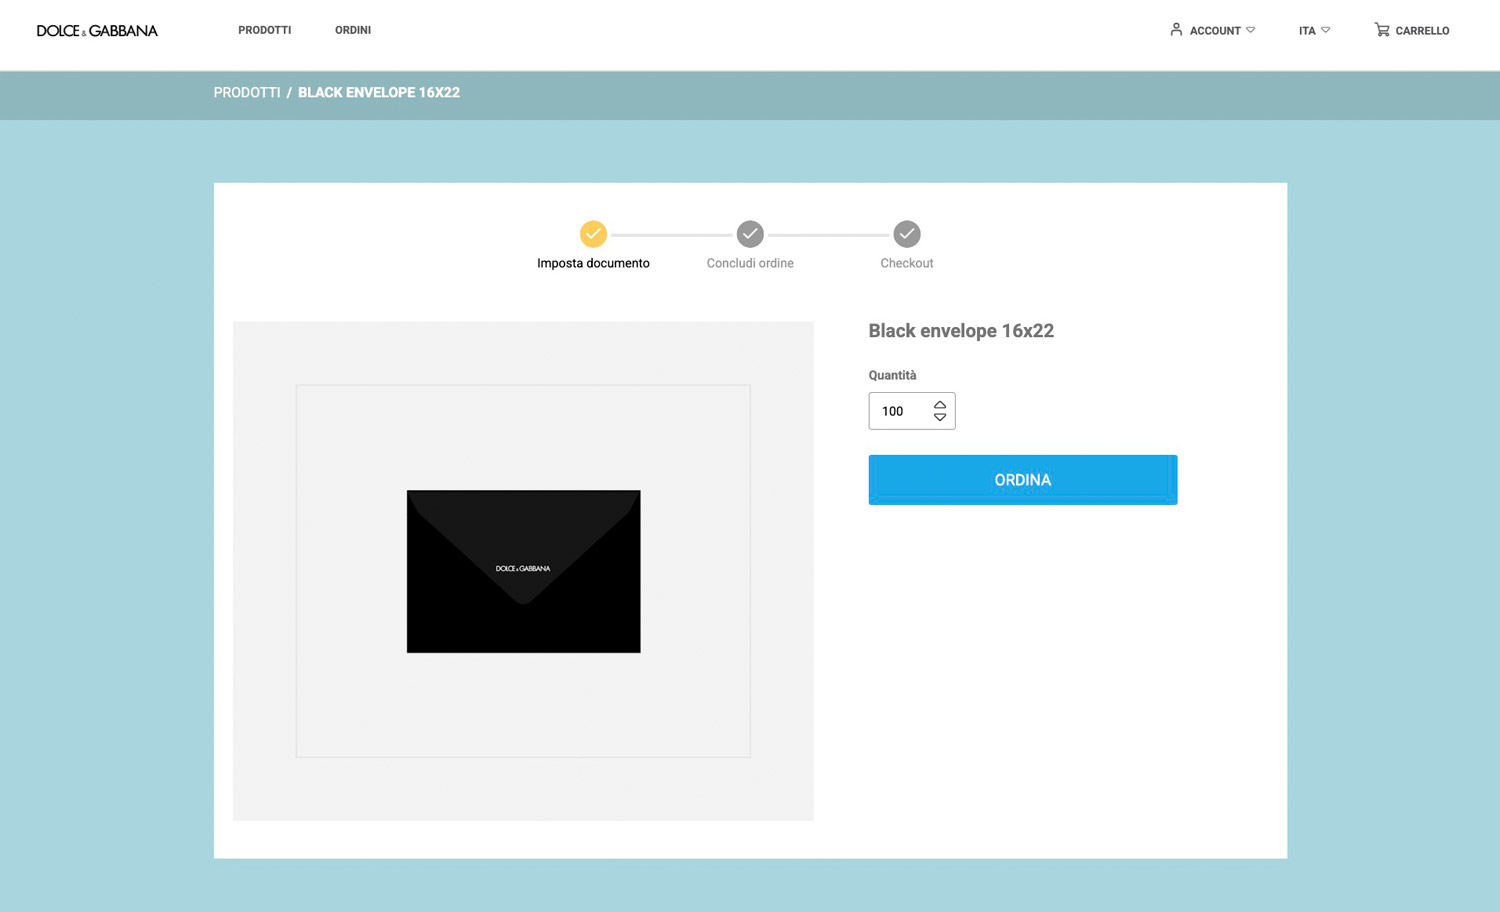The width and height of the screenshot is (1500, 912).
Task: Click the Imposta documento step label
Action: pos(593,263)
